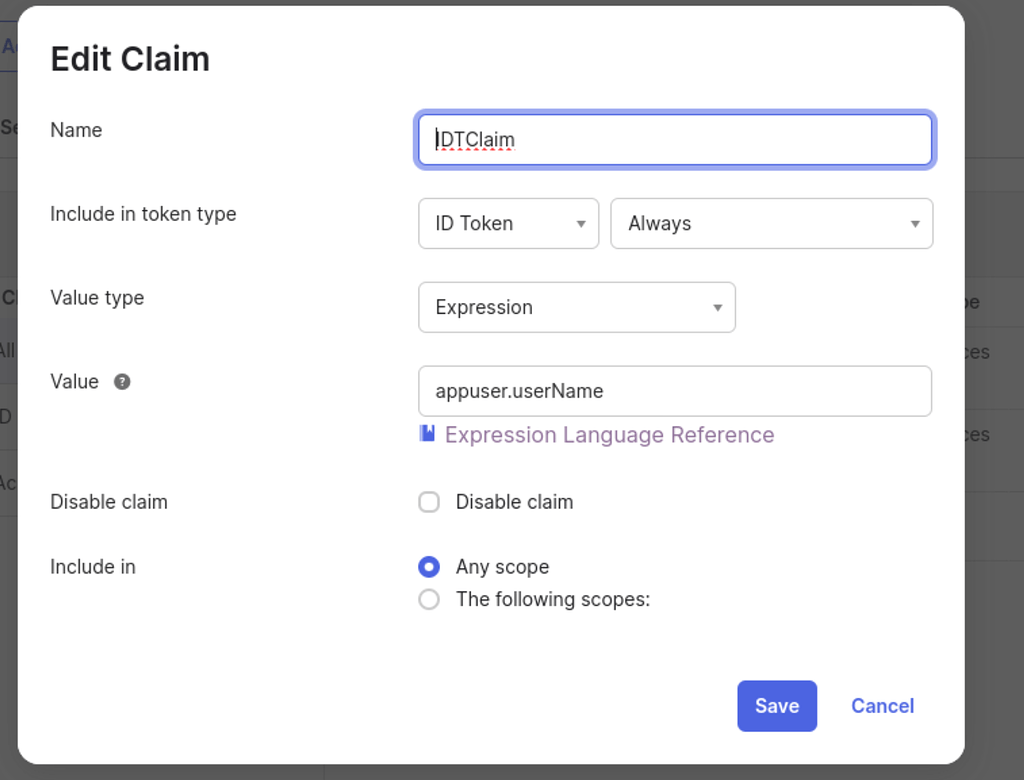Click the arrow on the ID Token dropdown
Image resolution: width=1024 pixels, height=780 pixels.
coord(580,224)
